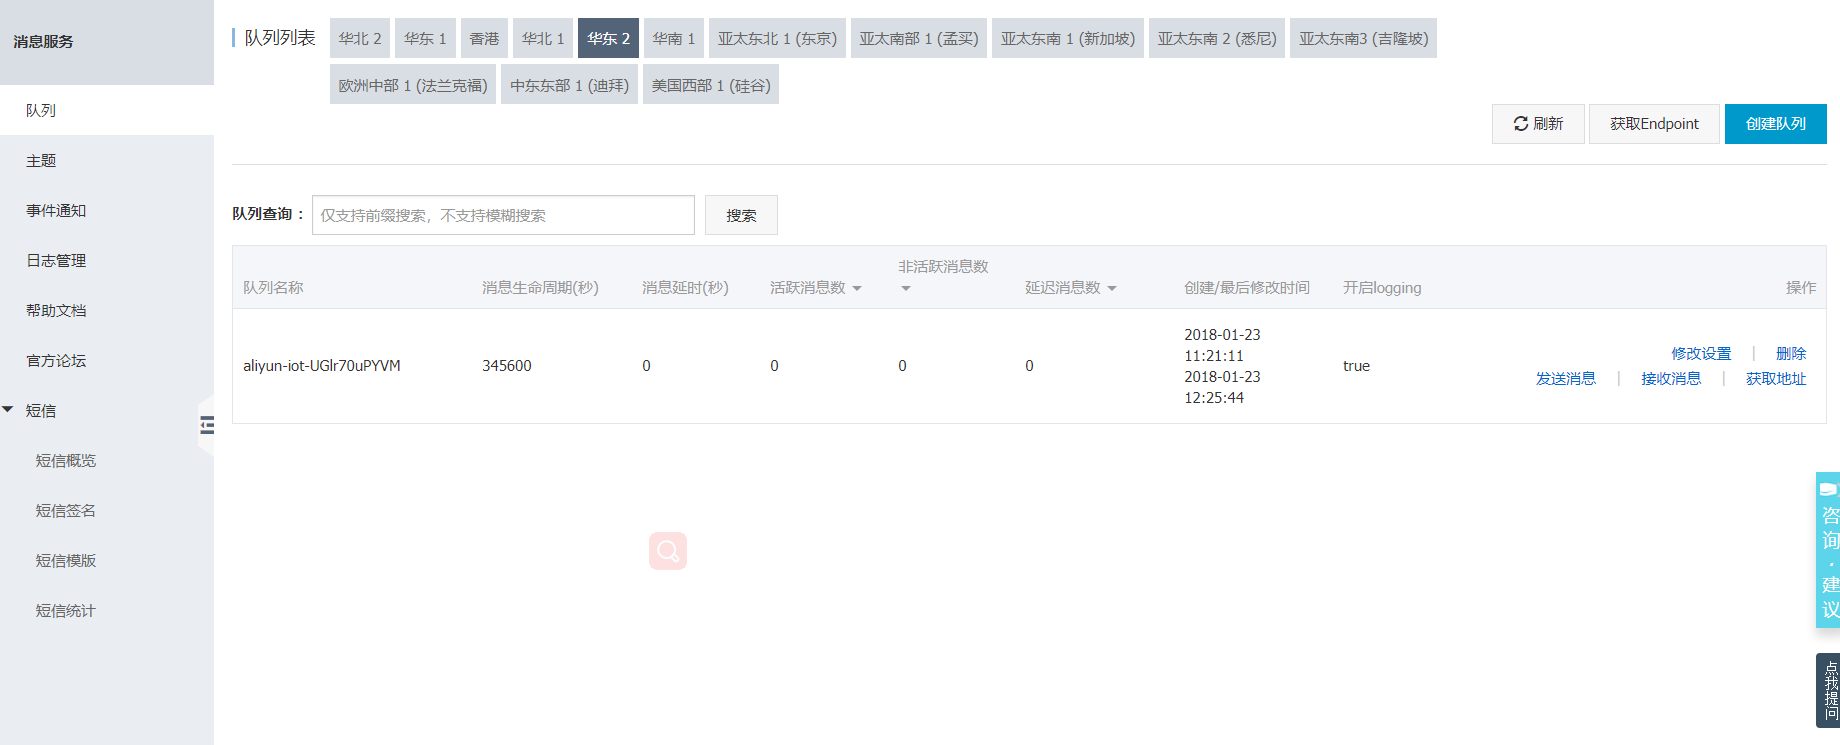Viewport: 1840px width, 745px height.
Task: Click 获取地址 link for the queue
Action: tap(1776, 379)
